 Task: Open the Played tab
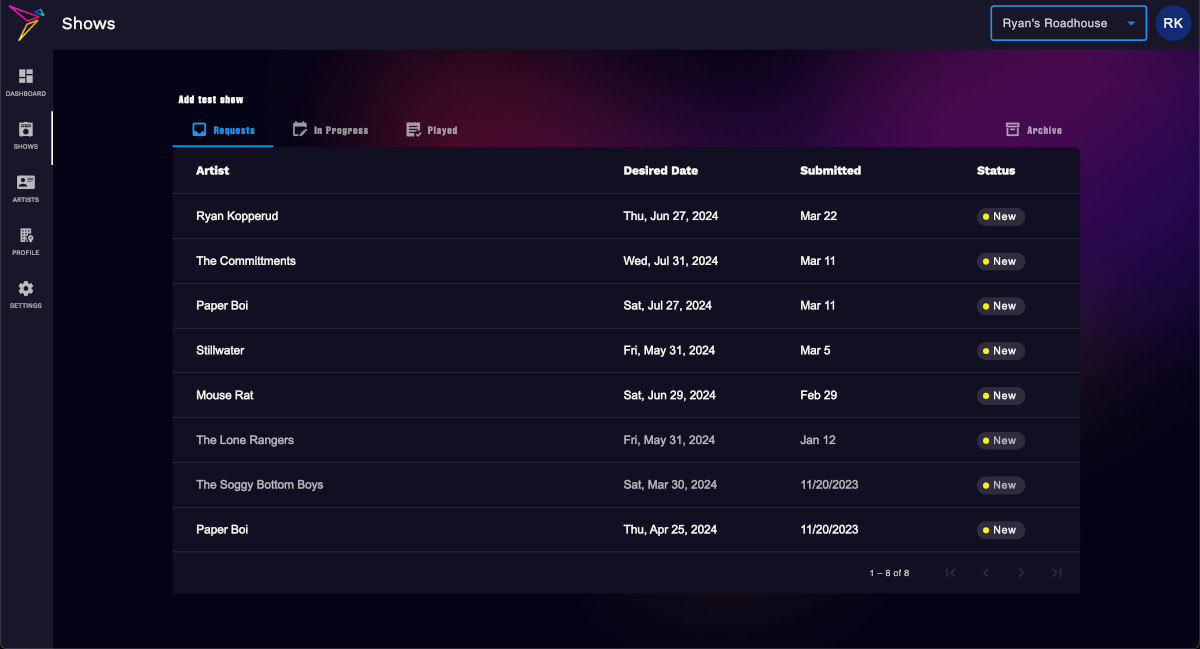[431, 129]
